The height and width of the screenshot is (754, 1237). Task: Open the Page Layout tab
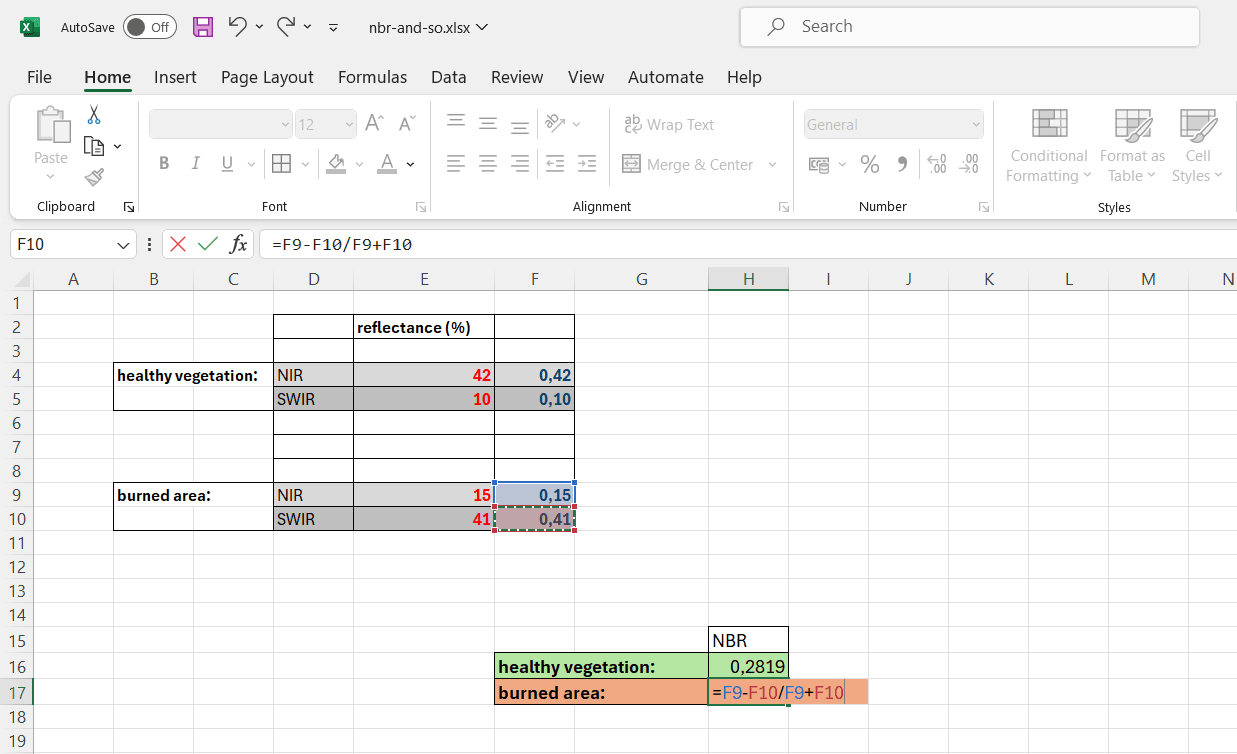click(x=267, y=77)
